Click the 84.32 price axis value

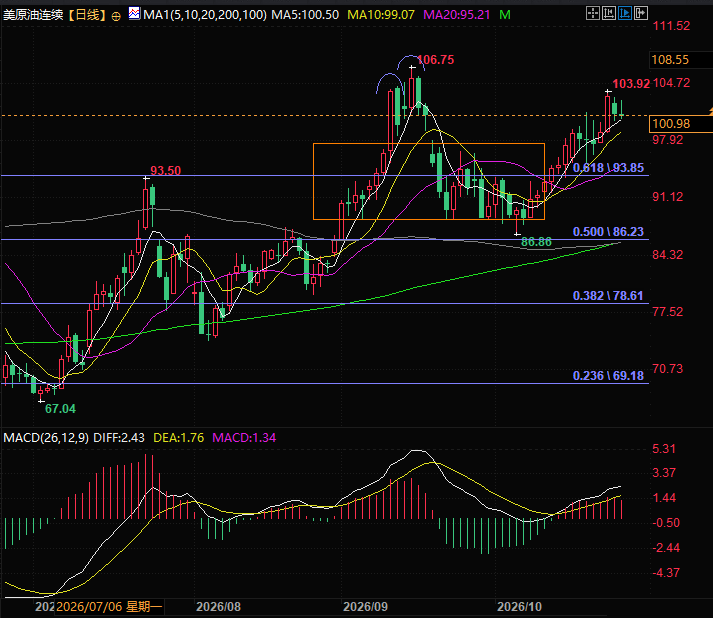point(668,255)
